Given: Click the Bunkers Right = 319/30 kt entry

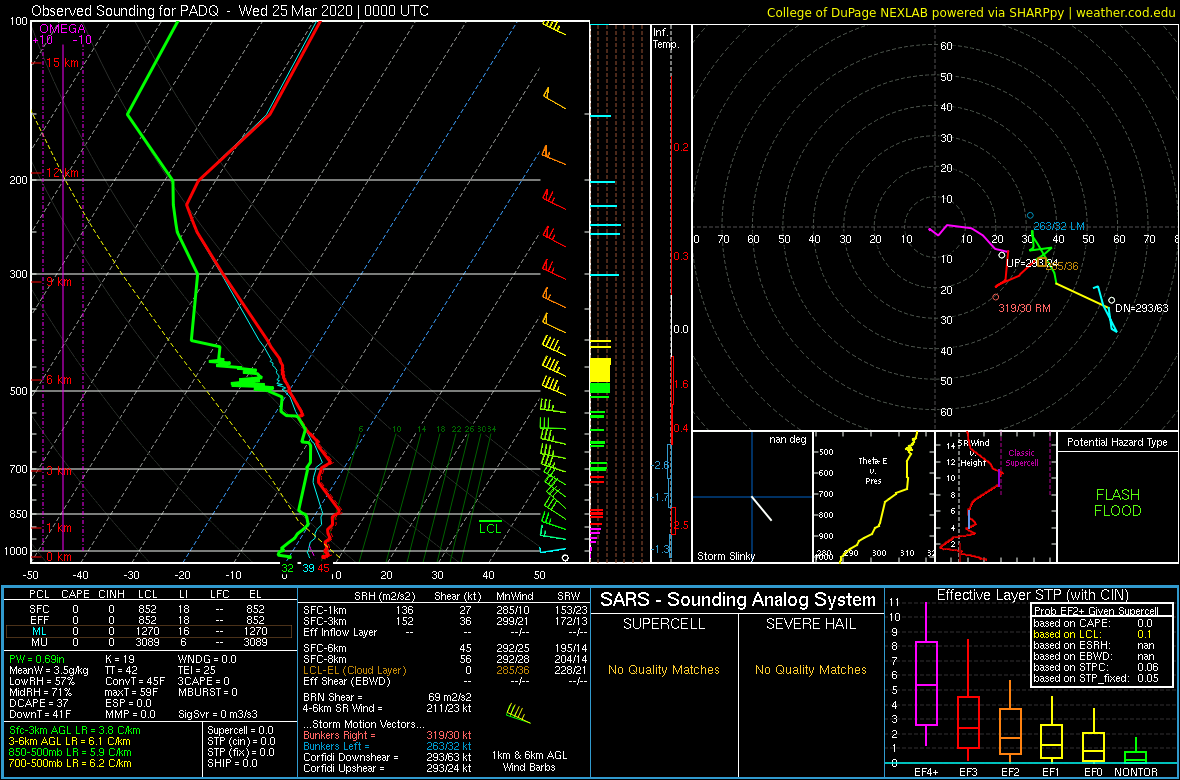Looking at the screenshot, I should tap(387, 736).
